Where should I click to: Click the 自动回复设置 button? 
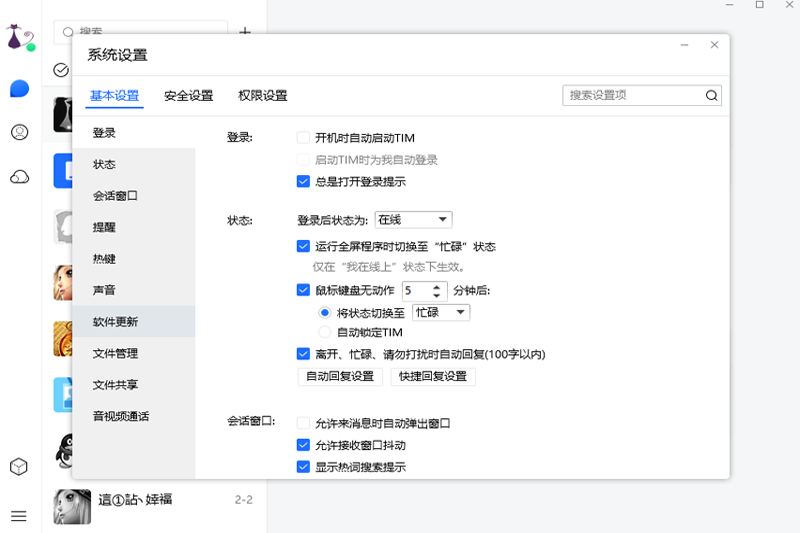coord(340,377)
